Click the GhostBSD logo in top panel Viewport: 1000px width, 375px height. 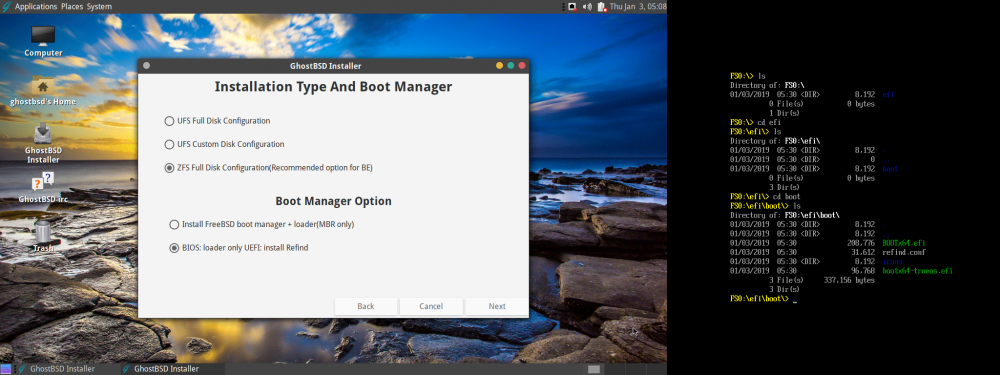pos(6,6)
